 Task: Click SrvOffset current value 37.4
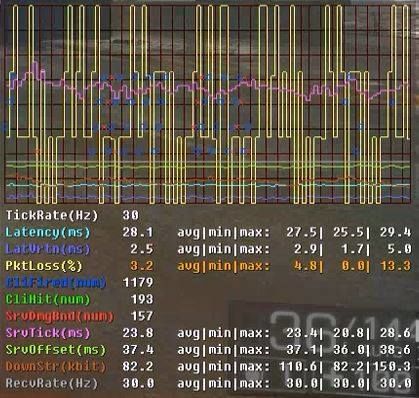138,350
